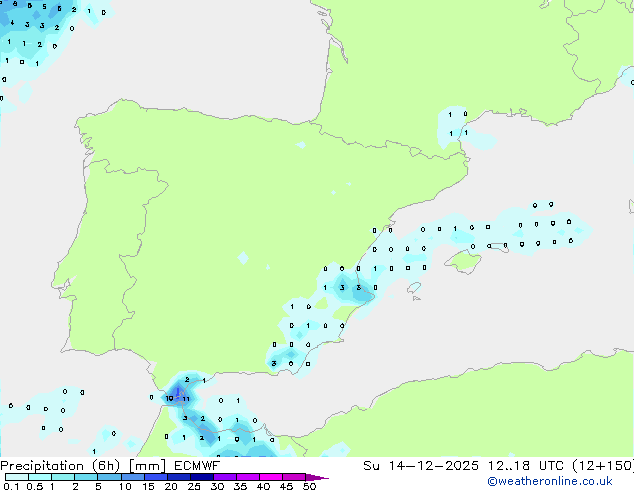Image resolution: width=634 pixels, height=490 pixels.
Task: Select the 35–40 mm legend swatch
Action: tap(247, 477)
